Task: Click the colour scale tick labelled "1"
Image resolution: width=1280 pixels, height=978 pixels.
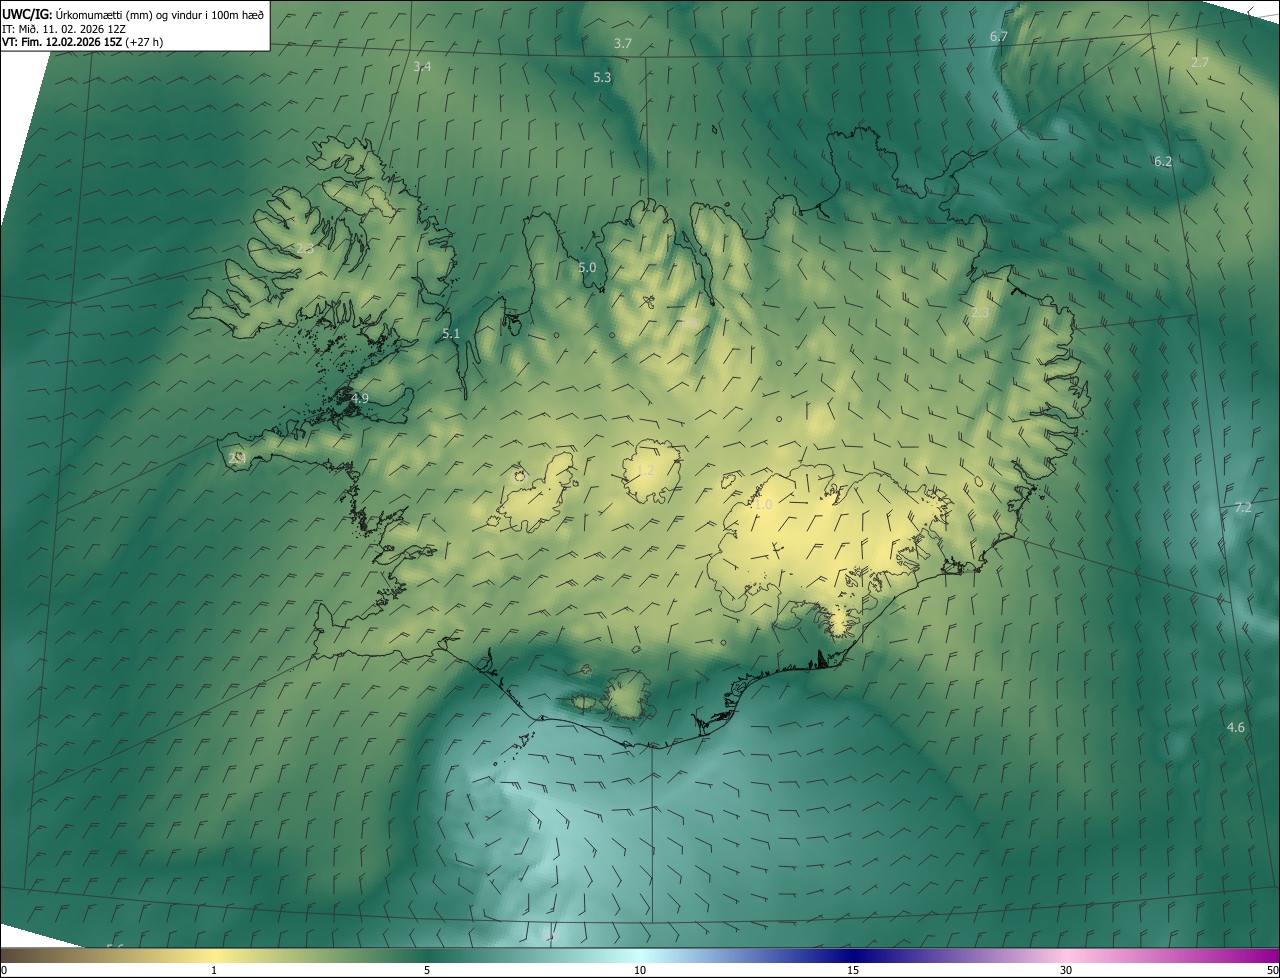Action: click(214, 970)
